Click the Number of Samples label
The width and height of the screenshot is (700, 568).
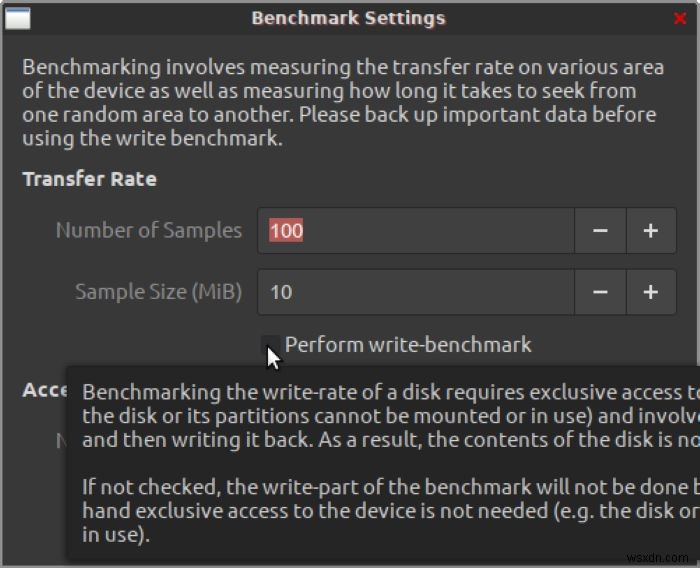pyautogui.click(x=148, y=231)
